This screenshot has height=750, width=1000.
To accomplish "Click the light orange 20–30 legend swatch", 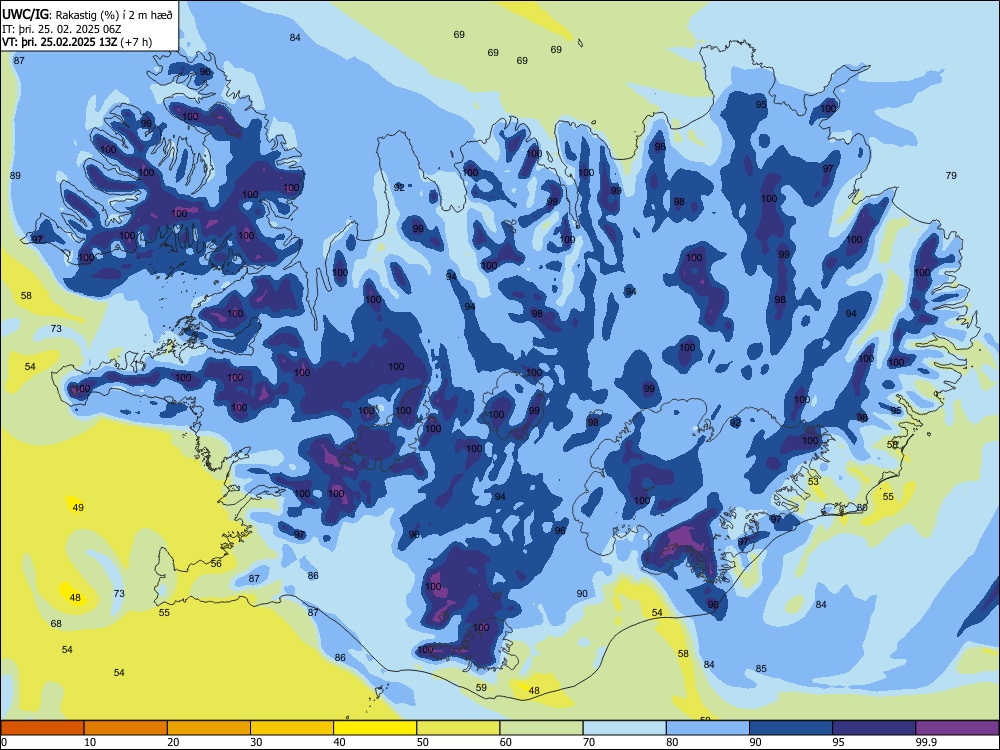I will 209,728.
